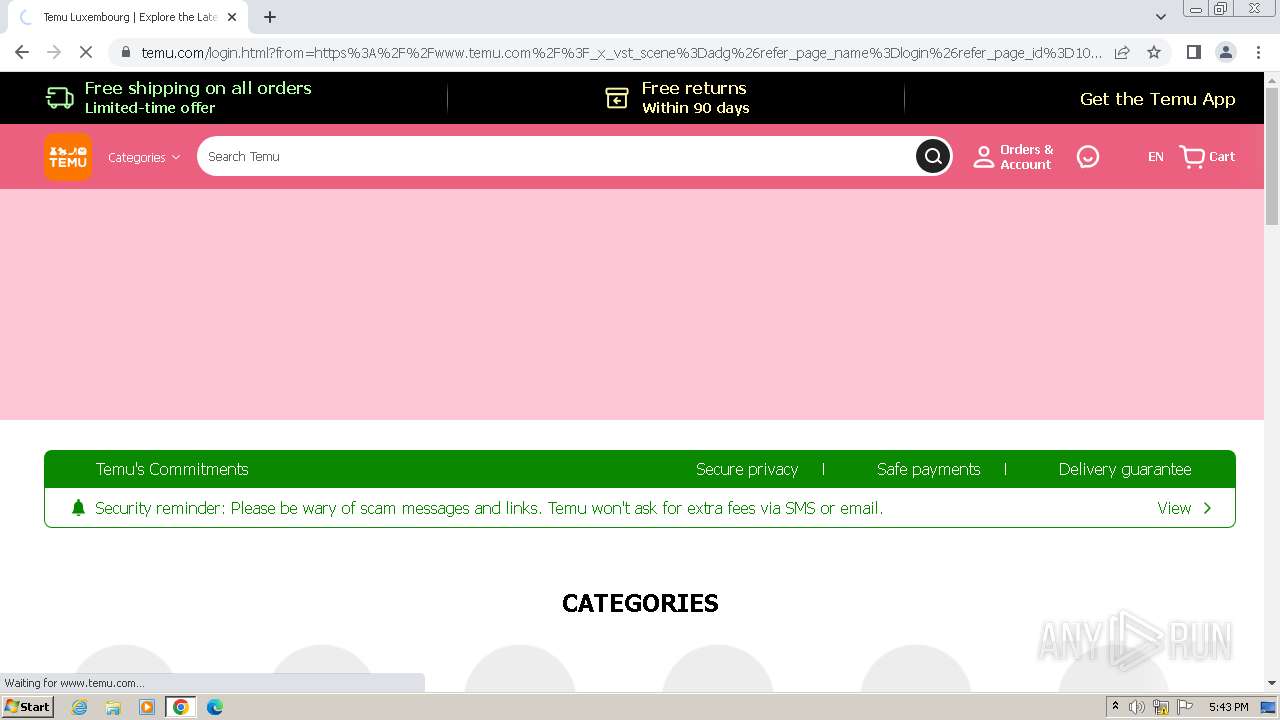
Task: Click View on security reminder
Action: tap(1174, 508)
